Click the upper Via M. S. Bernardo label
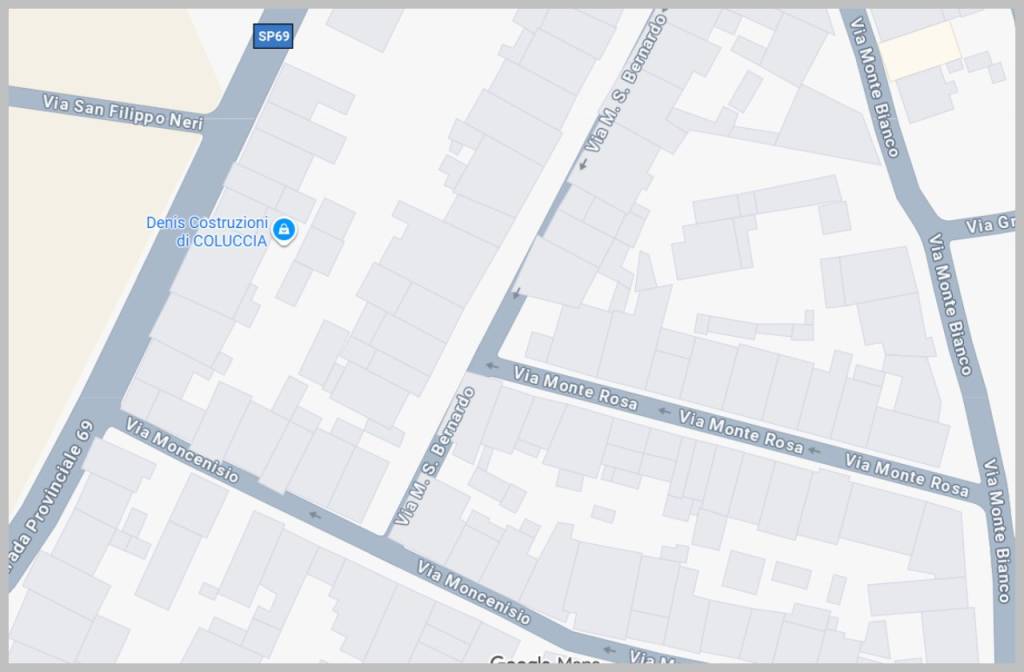Viewport: 1024px width, 672px height. [x=626, y=83]
